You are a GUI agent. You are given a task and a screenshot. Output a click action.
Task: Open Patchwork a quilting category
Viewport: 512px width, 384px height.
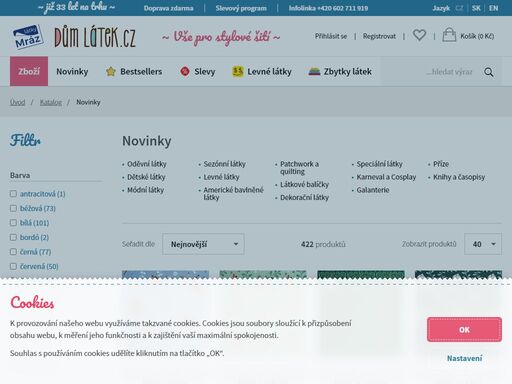pyautogui.click(x=299, y=167)
